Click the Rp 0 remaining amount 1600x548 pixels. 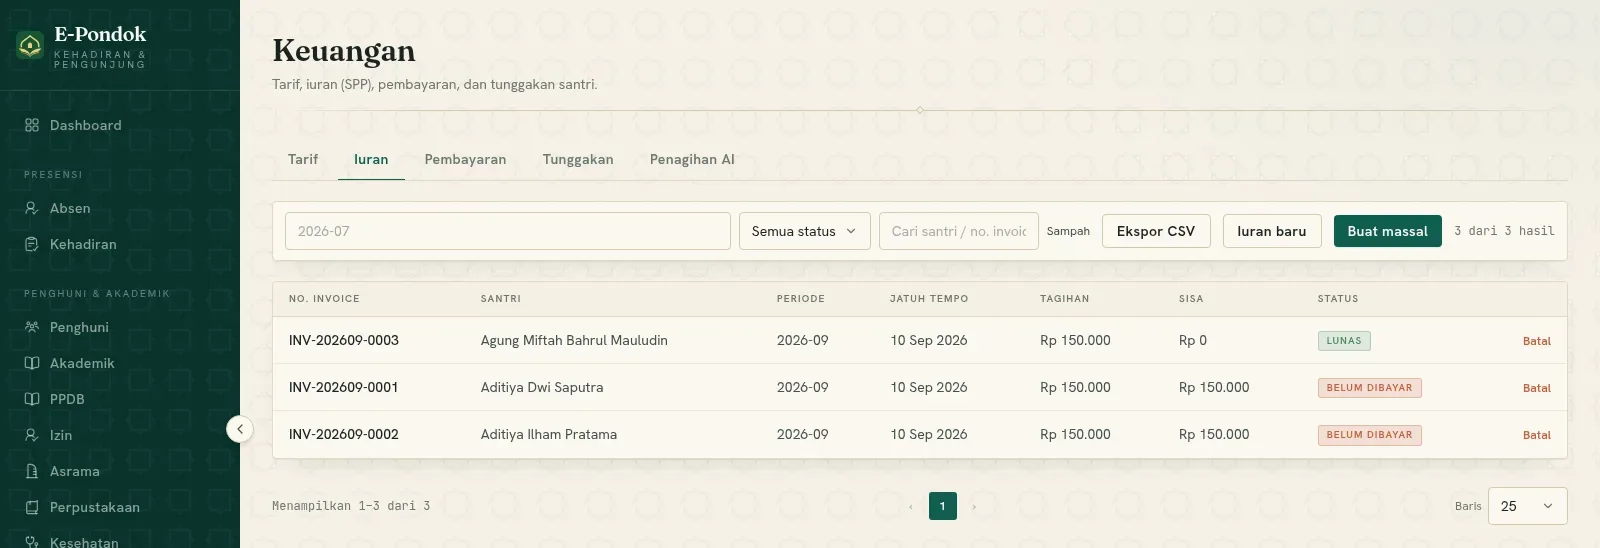coord(1193,340)
